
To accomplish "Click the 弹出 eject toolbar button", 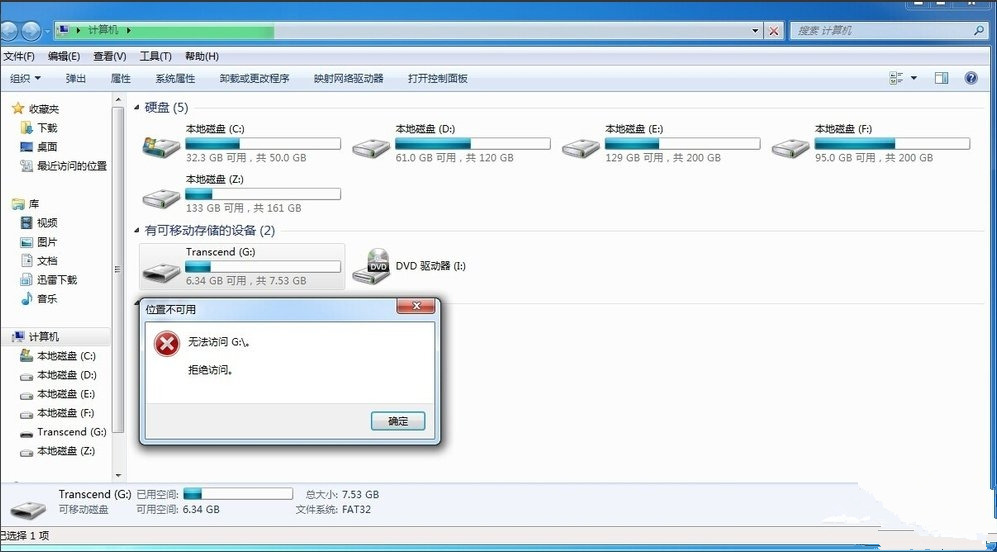I will click(x=76, y=78).
